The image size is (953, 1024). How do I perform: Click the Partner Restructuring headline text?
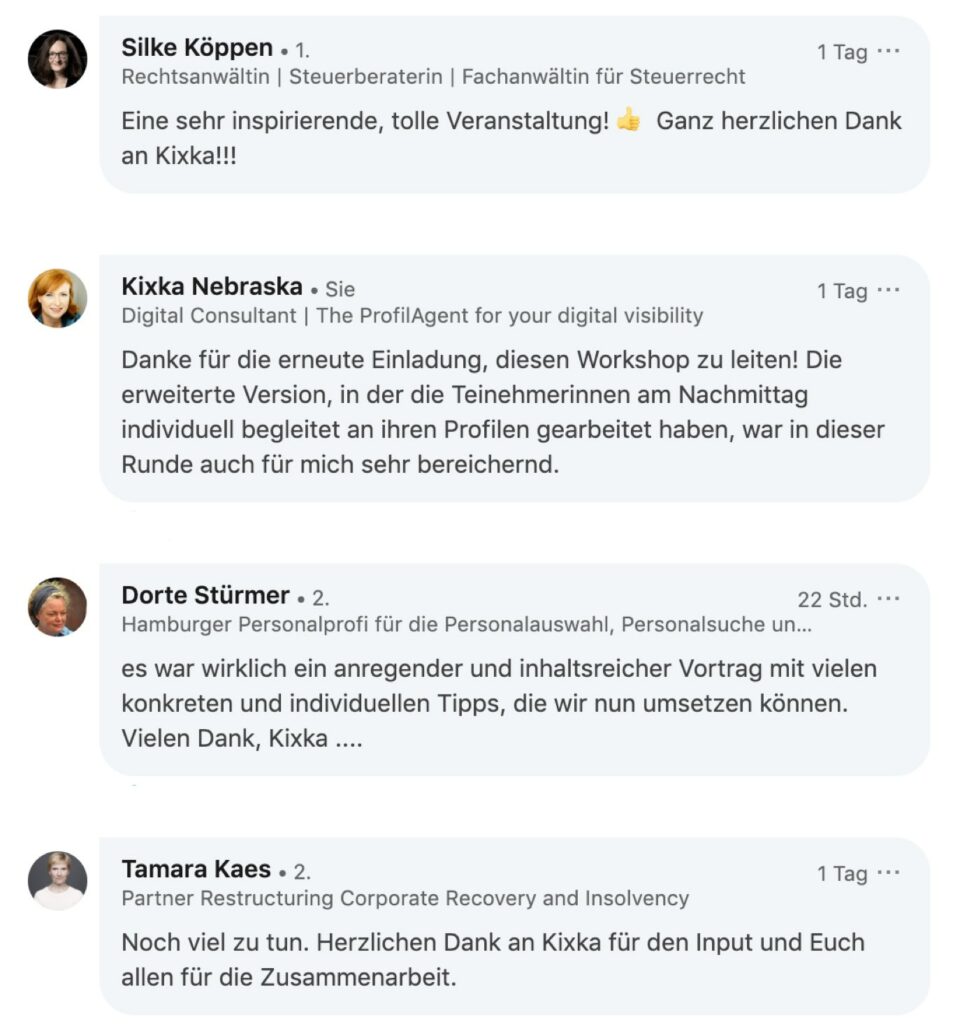tap(405, 899)
